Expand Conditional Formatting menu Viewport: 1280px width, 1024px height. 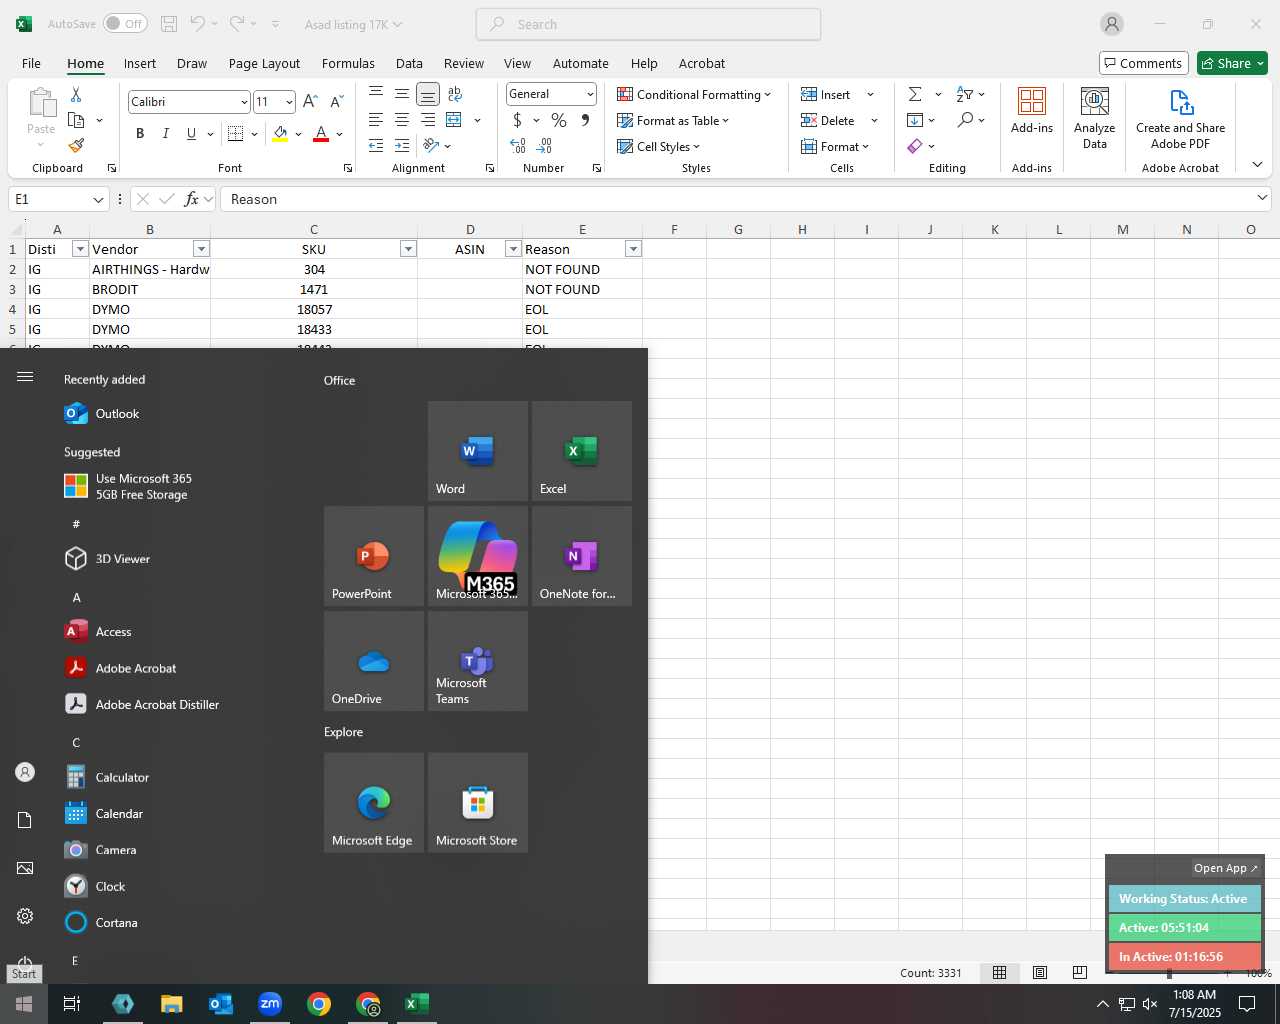coord(694,94)
